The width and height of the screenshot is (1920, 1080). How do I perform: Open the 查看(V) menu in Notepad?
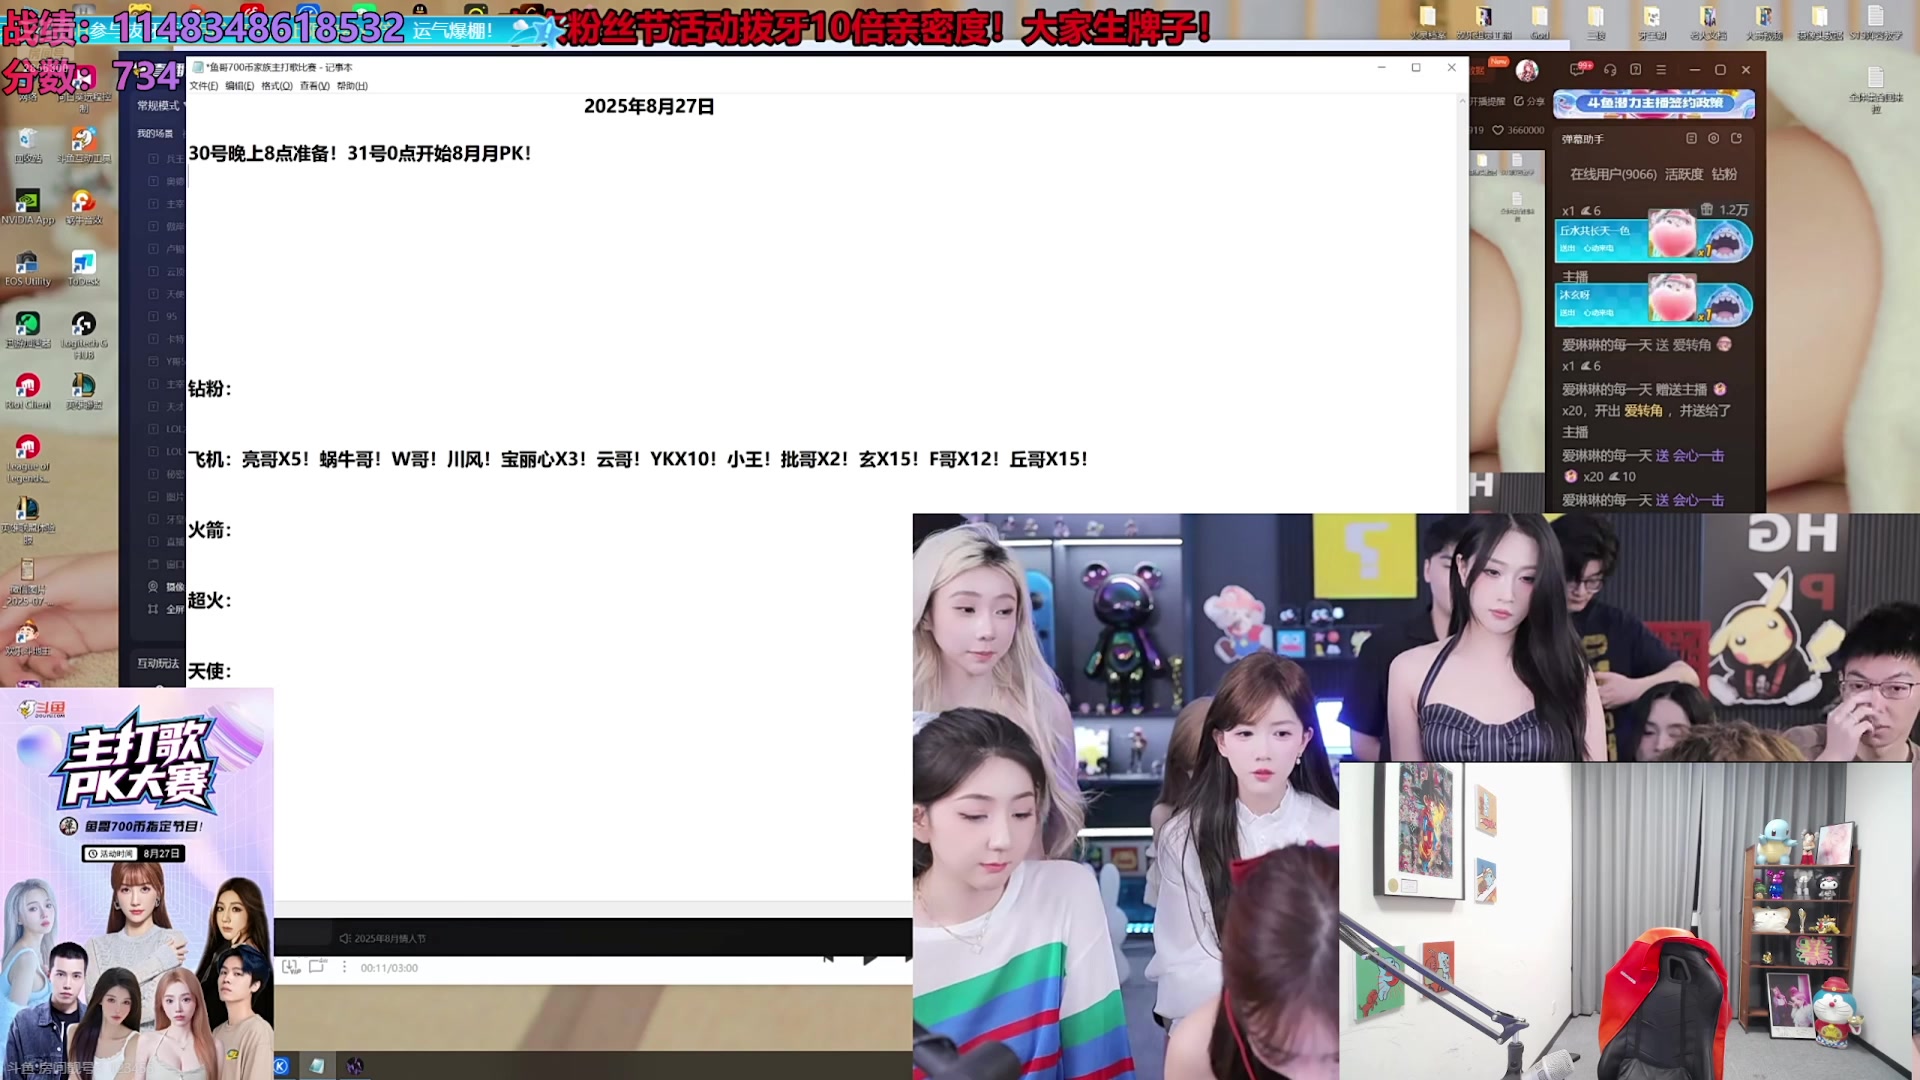click(x=314, y=86)
